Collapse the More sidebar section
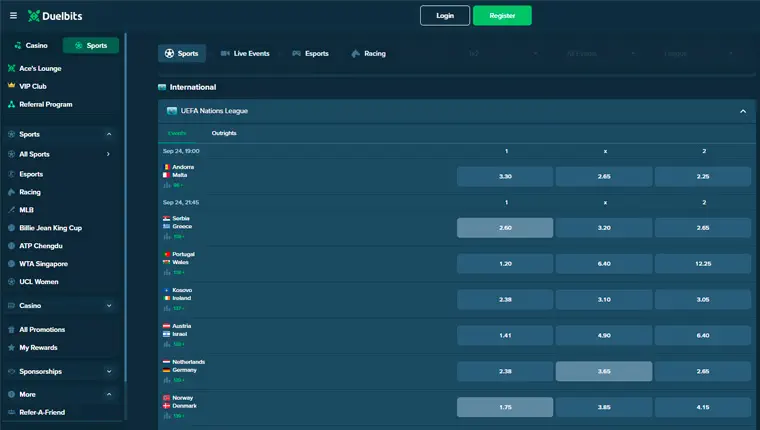Image resolution: width=760 pixels, height=430 pixels. [109, 394]
